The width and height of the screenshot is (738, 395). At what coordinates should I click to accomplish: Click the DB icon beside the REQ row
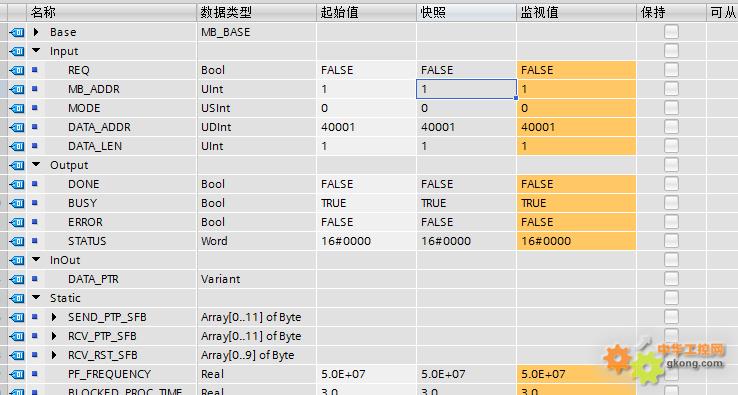tap(17, 71)
